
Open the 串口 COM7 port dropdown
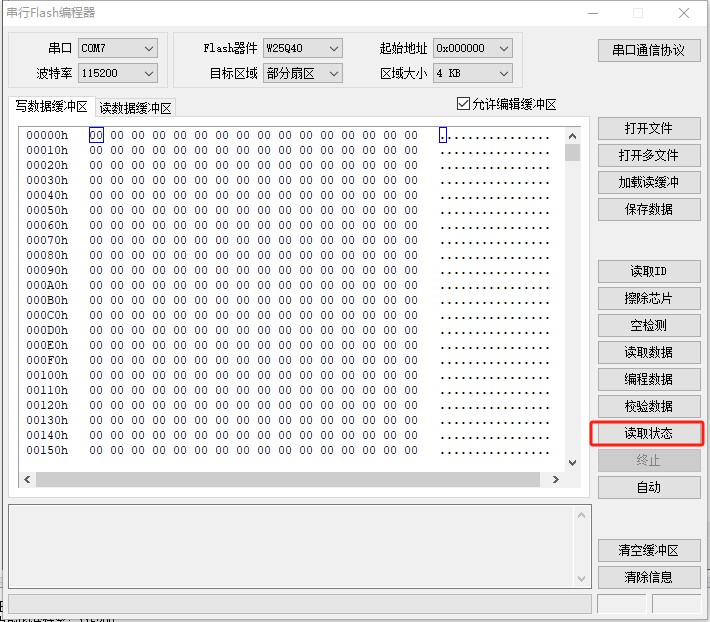click(x=118, y=48)
